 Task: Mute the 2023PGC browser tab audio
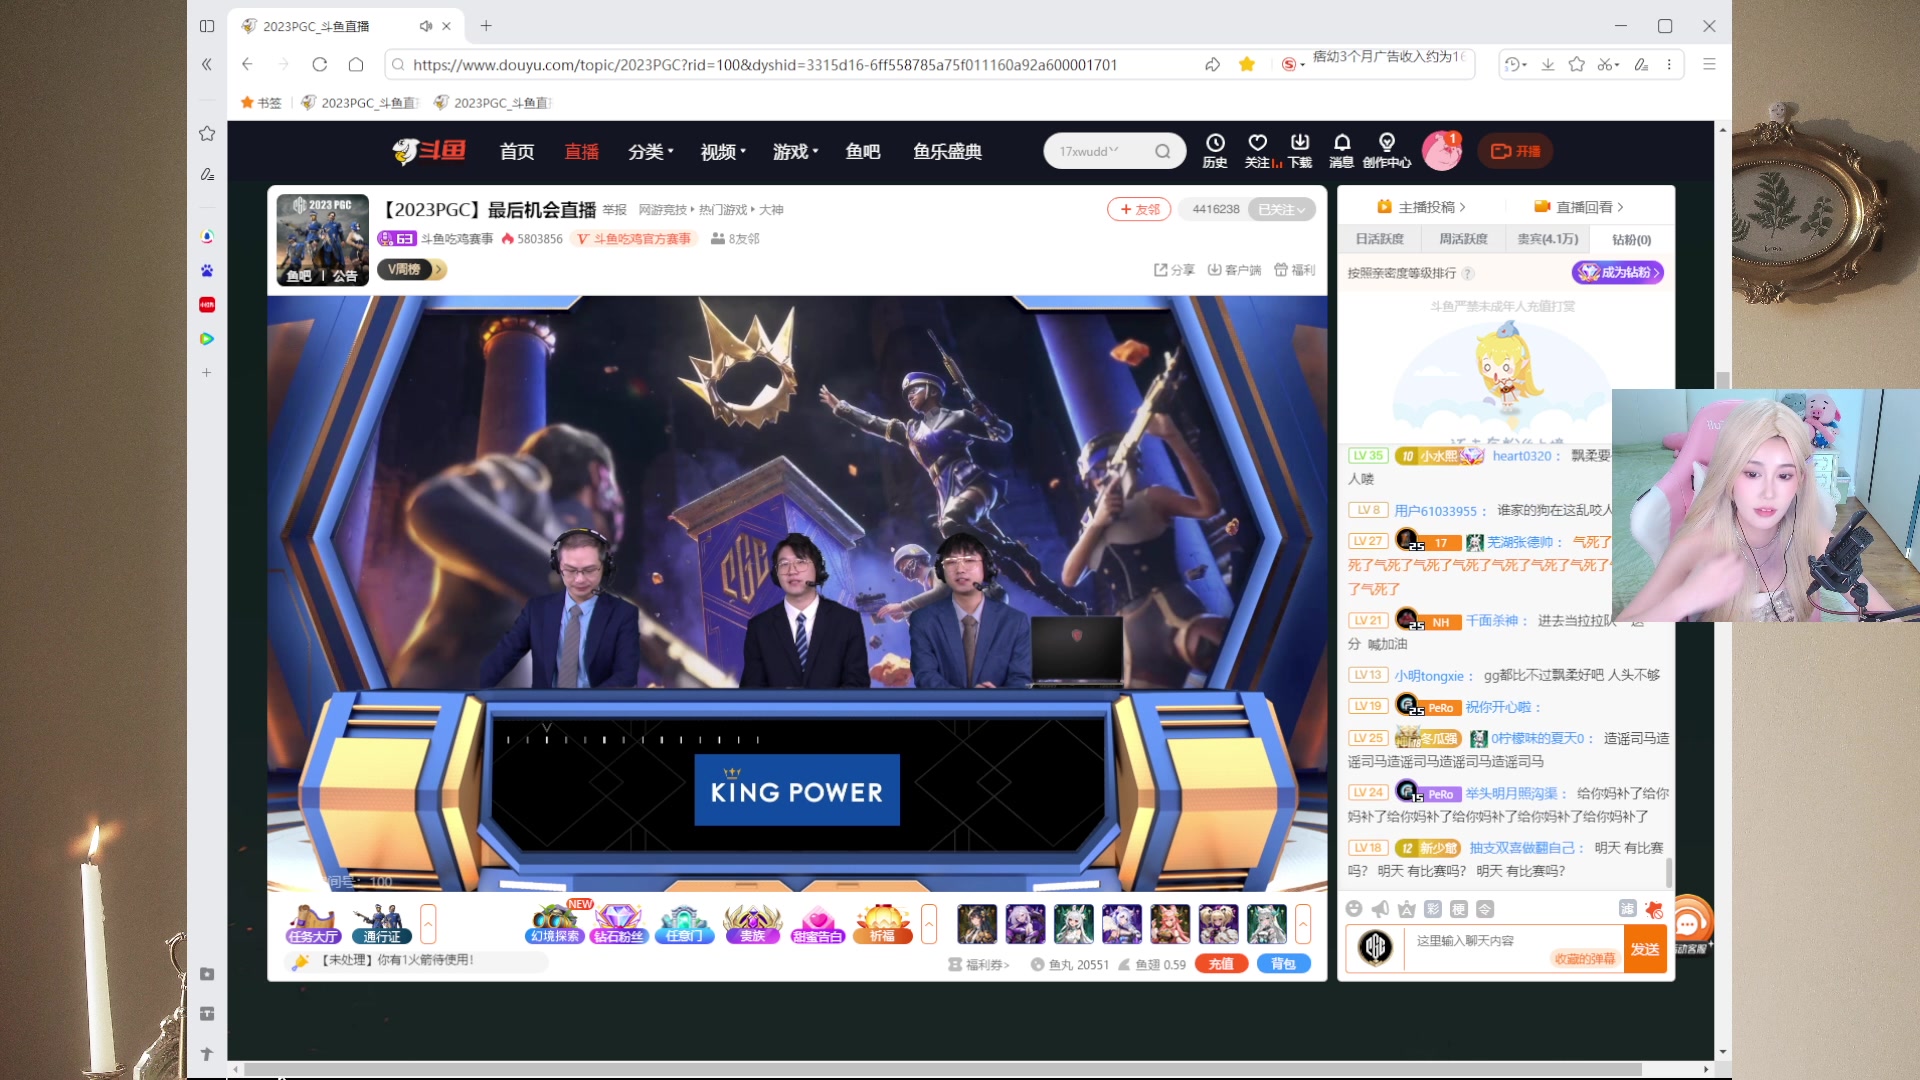click(x=425, y=26)
